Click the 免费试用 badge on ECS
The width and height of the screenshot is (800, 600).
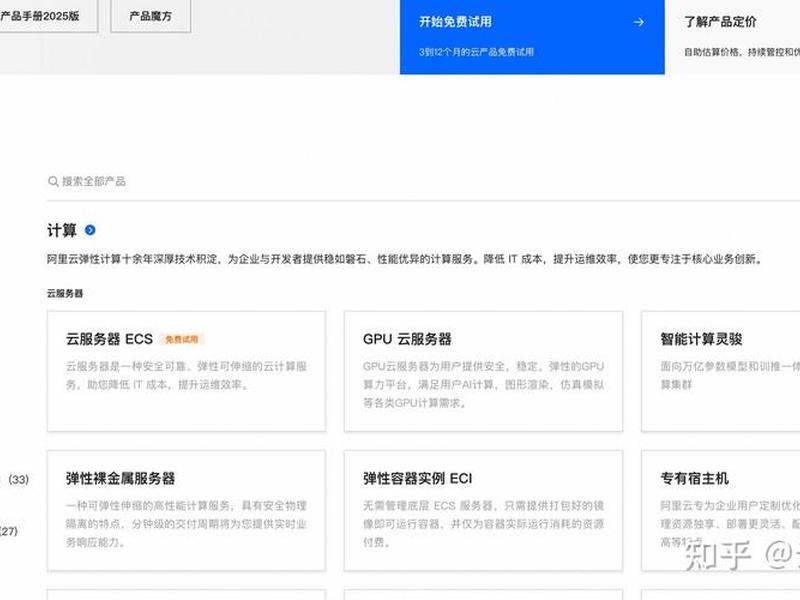(x=182, y=339)
